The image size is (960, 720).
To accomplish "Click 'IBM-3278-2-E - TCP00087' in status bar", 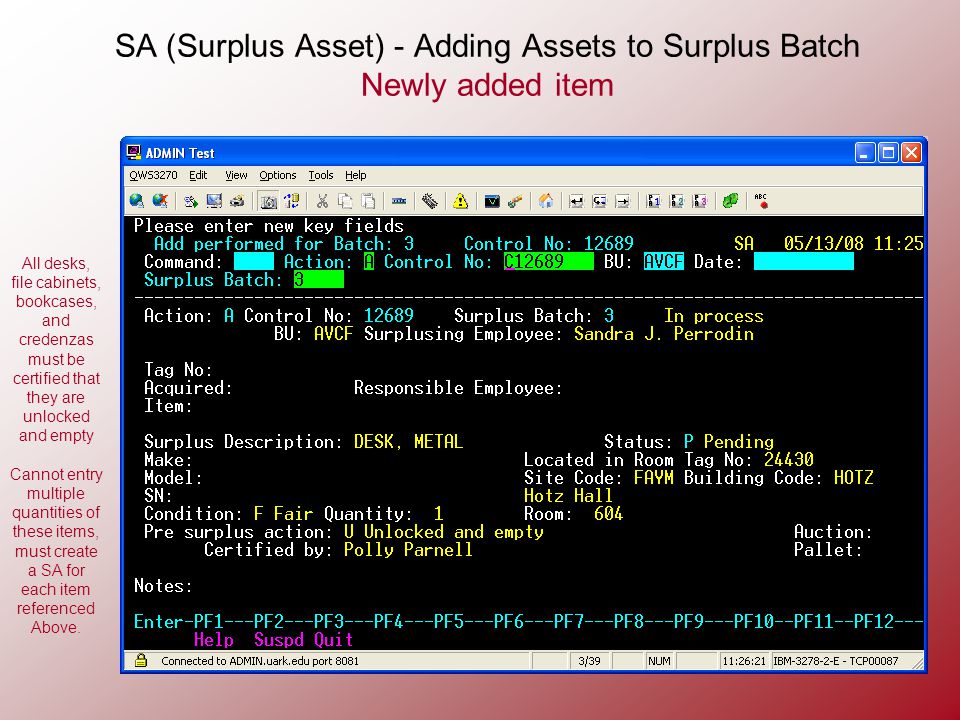I will [x=835, y=661].
